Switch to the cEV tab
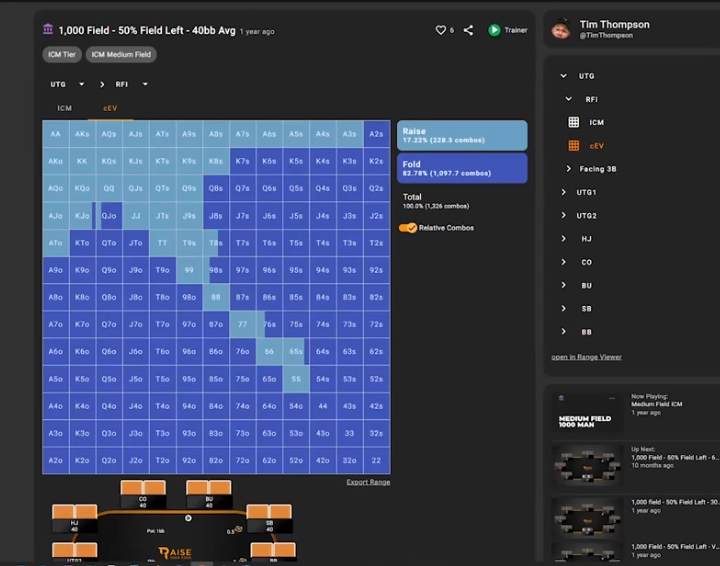Screen dimensions: 720x566 (110, 108)
